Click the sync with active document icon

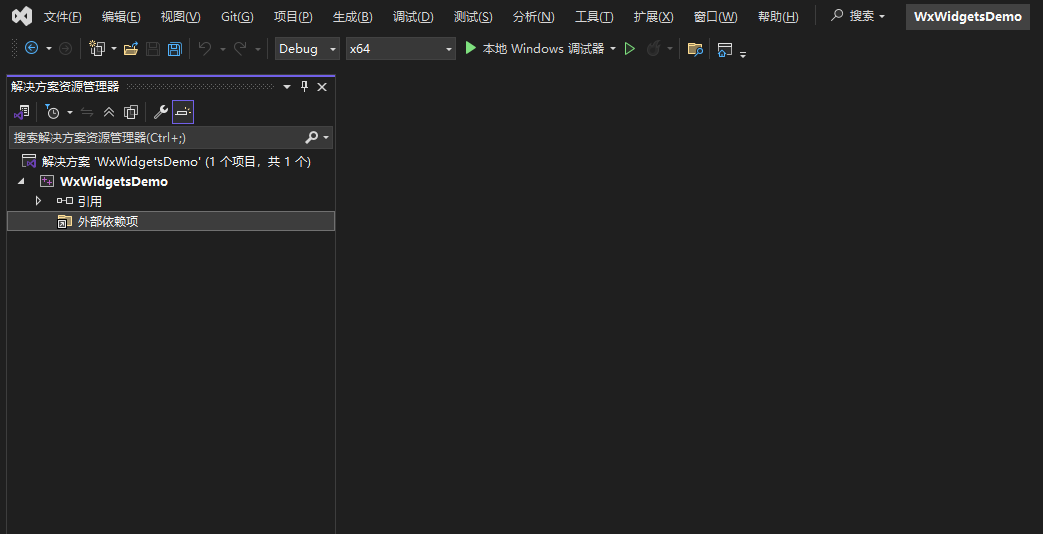87,112
